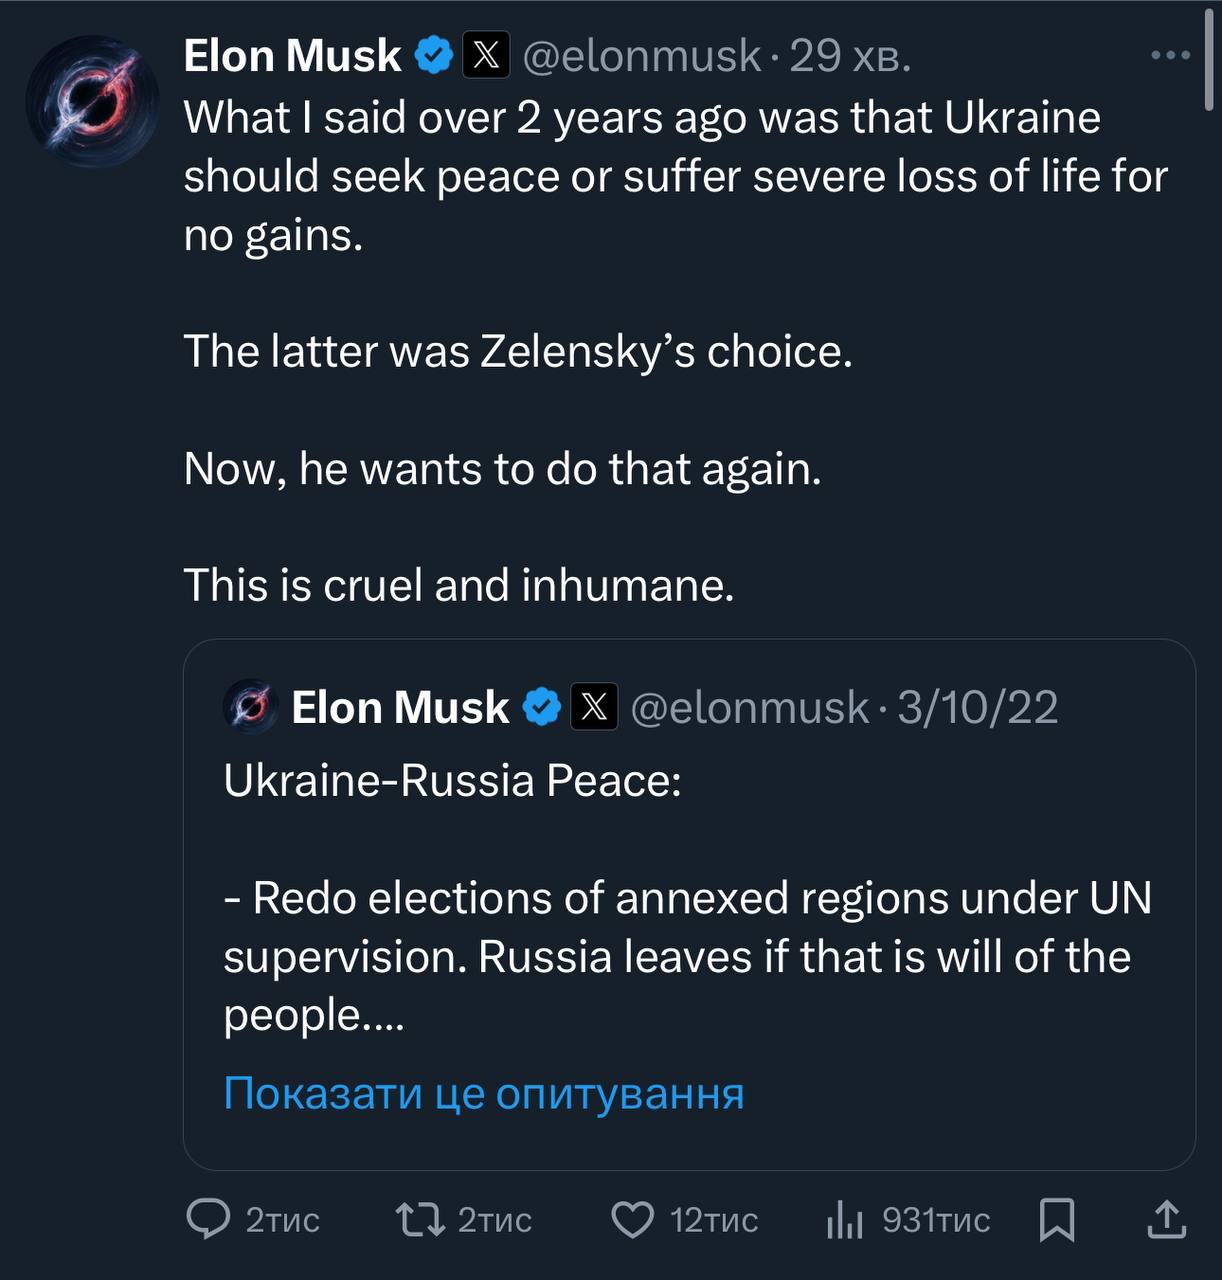This screenshot has width=1222, height=1280.
Task: Click the reply speech bubble icon
Action: click(208, 1219)
